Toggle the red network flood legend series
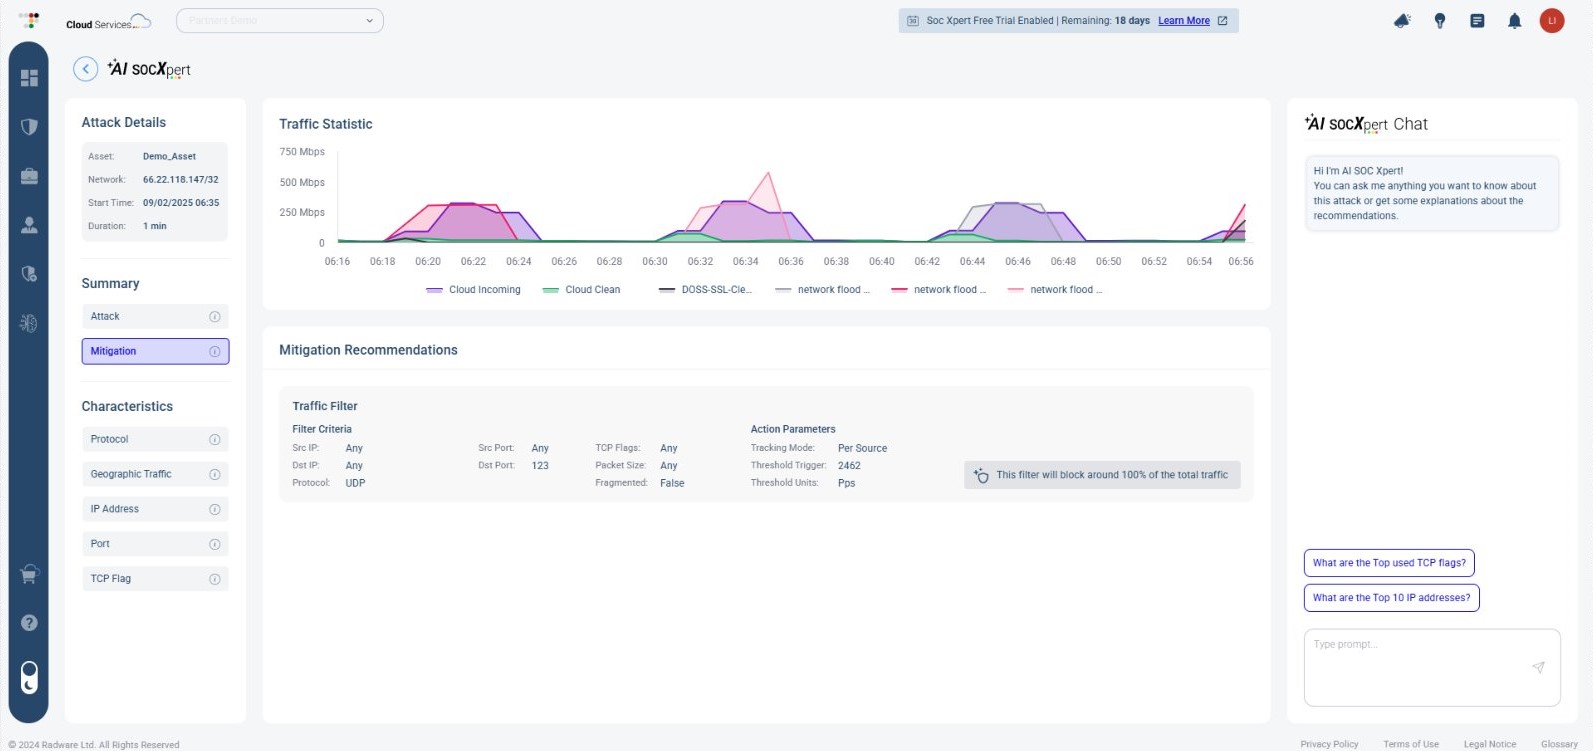This screenshot has height=751, width=1593. [938, 290]
